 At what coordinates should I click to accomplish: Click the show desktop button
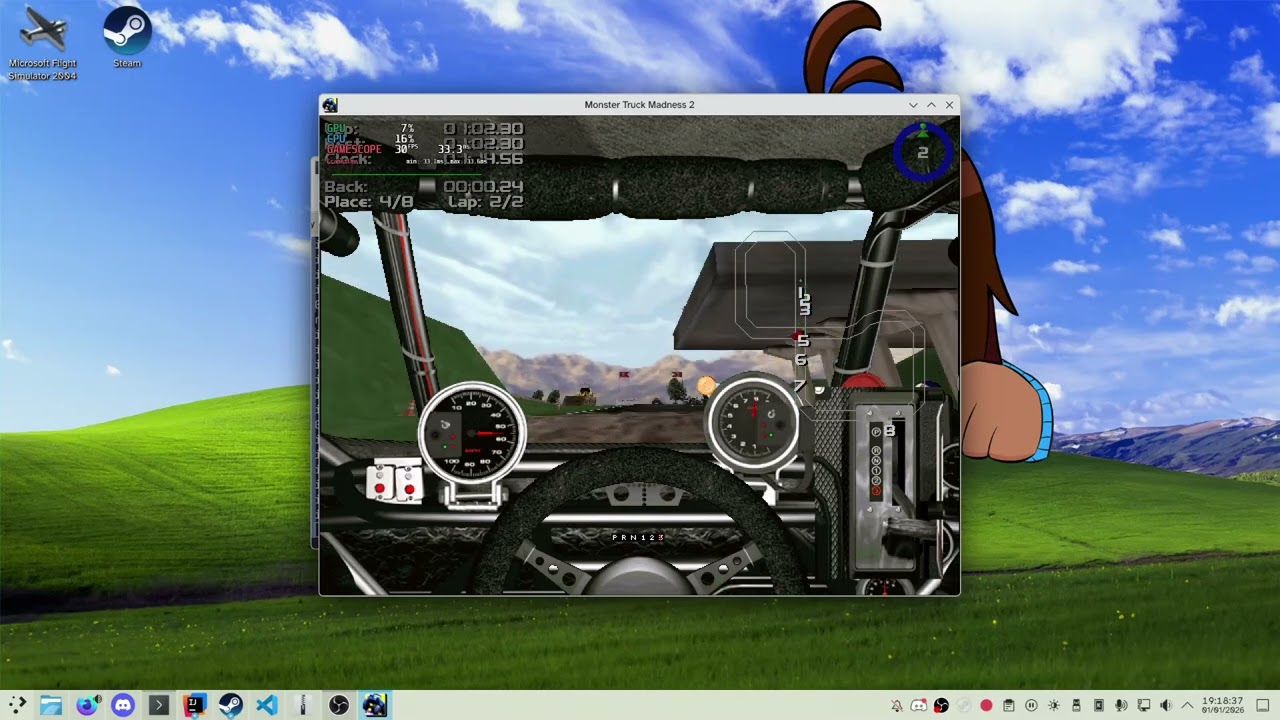1263,706
